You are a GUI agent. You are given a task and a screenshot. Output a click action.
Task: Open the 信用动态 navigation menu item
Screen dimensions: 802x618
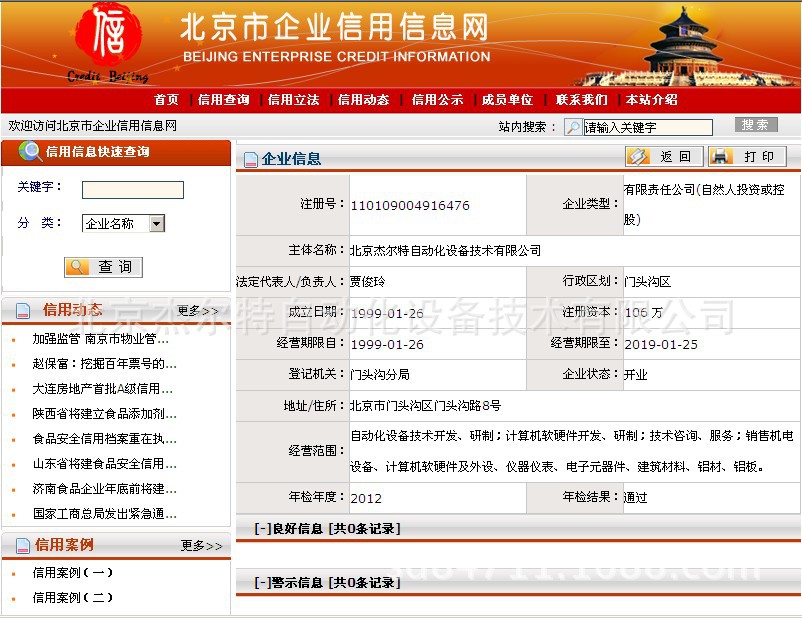364,100
